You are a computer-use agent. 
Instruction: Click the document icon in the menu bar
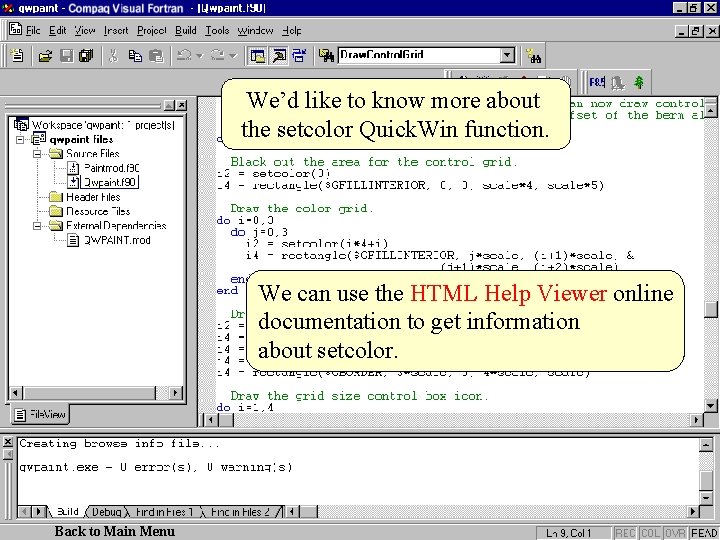[16, 29]
